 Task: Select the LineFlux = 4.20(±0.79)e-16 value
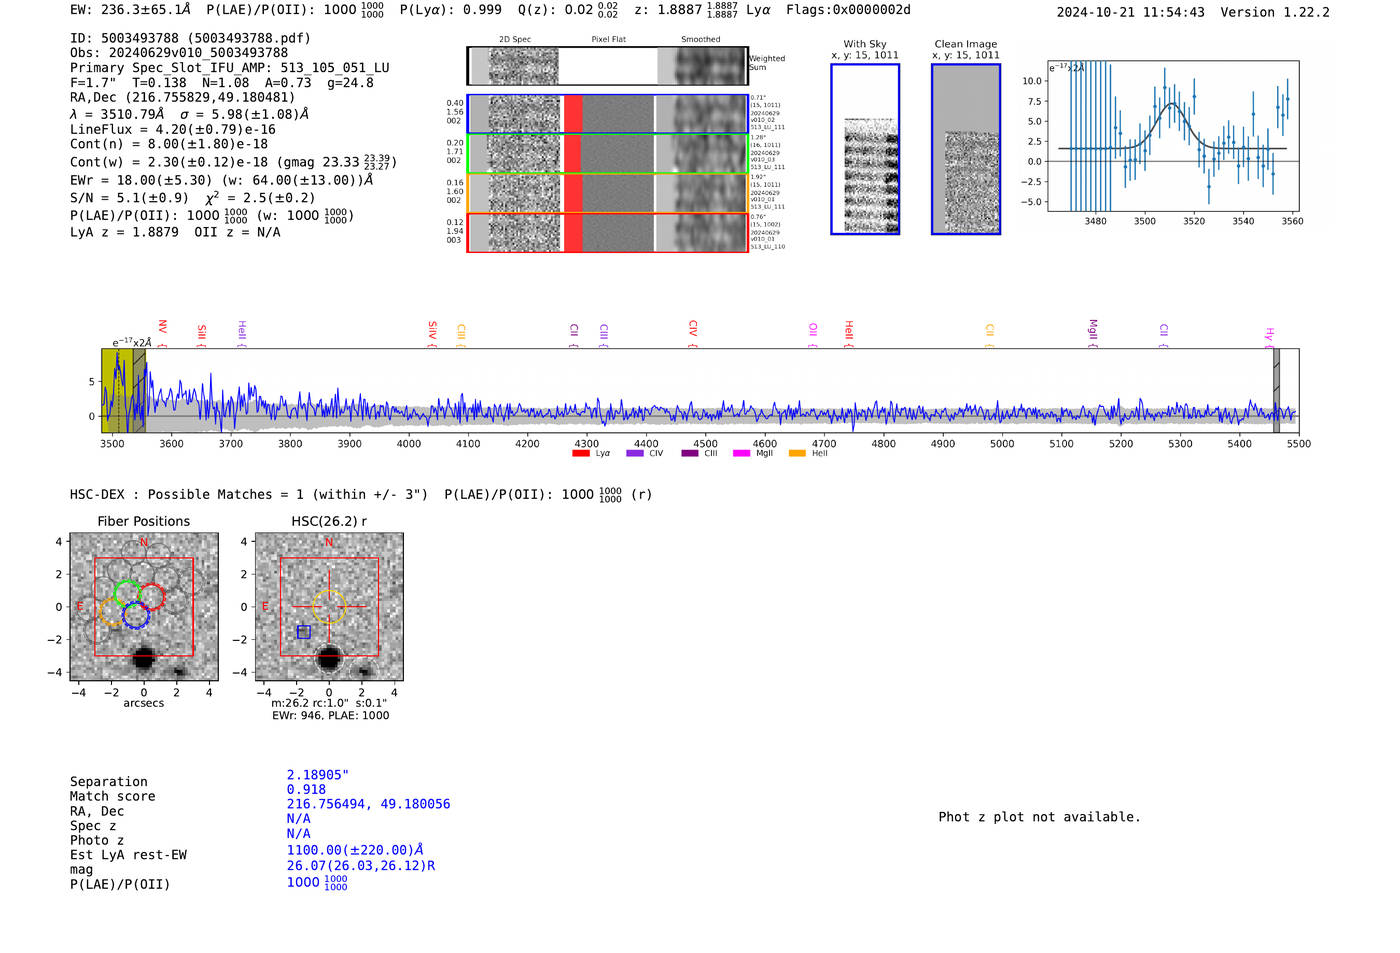(x=173, y=129)
